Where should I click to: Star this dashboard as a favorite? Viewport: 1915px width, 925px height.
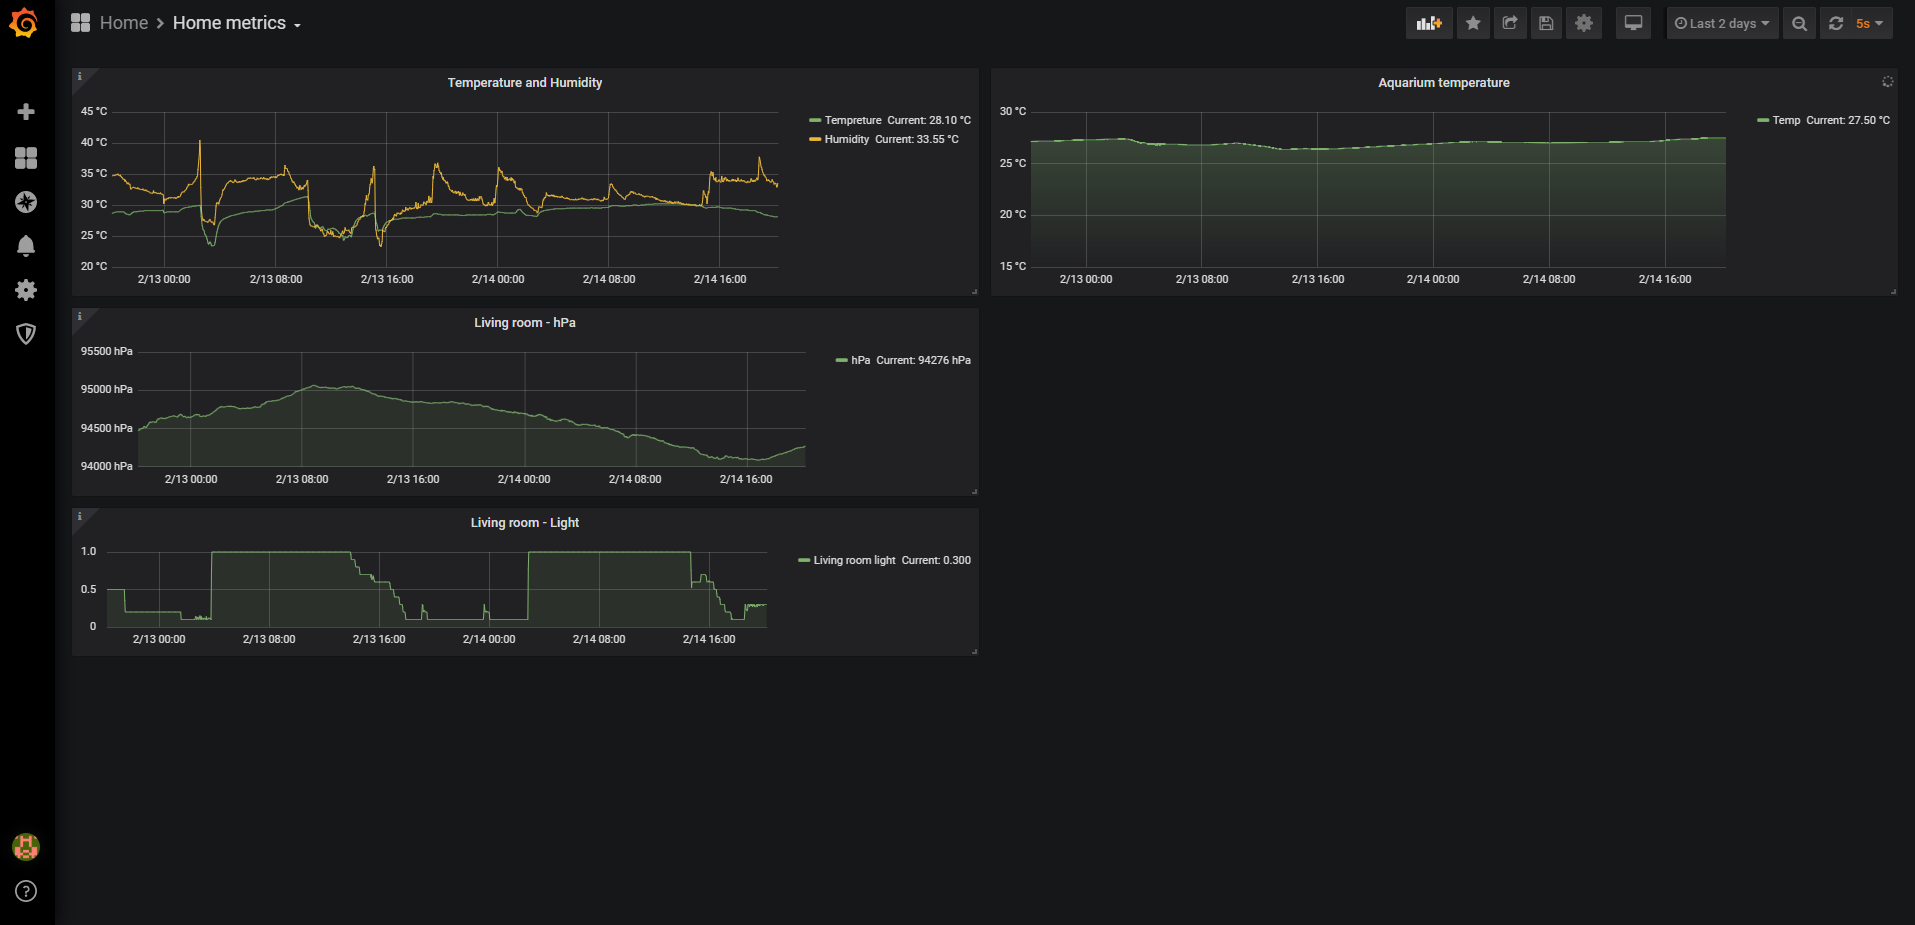click(x=1473, y=23)
